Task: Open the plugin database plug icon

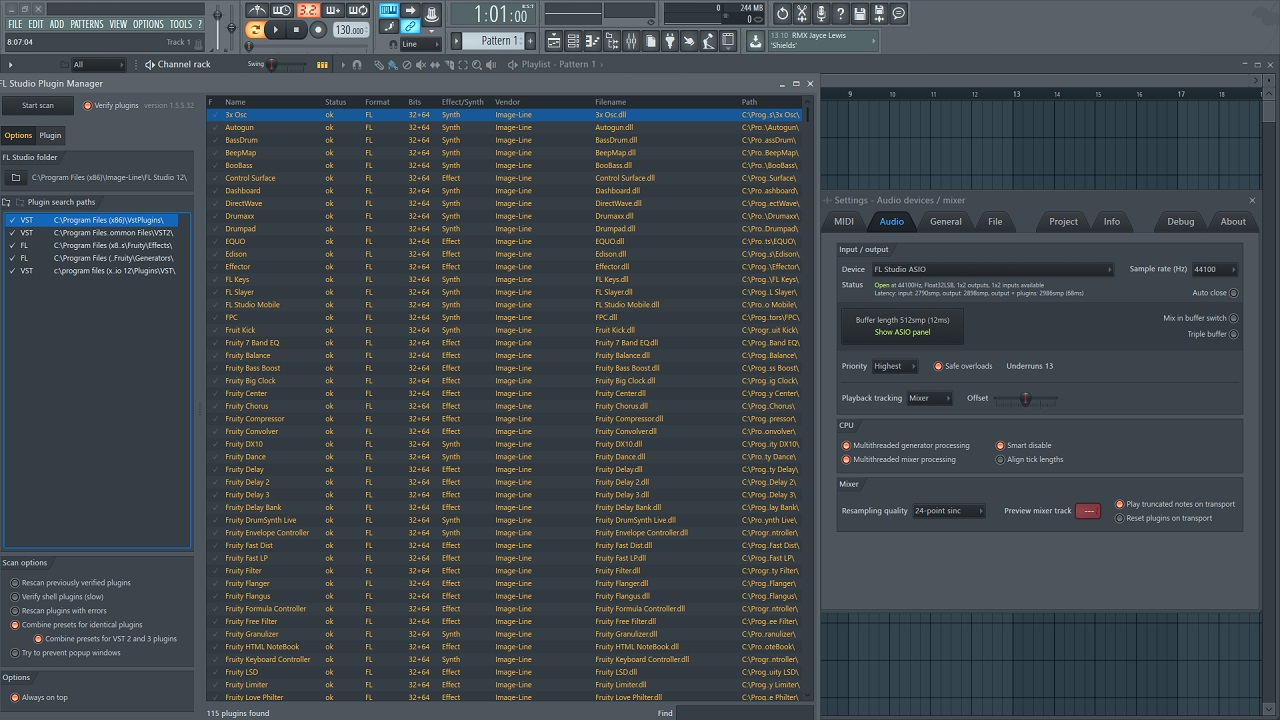Action: (670, 41)
